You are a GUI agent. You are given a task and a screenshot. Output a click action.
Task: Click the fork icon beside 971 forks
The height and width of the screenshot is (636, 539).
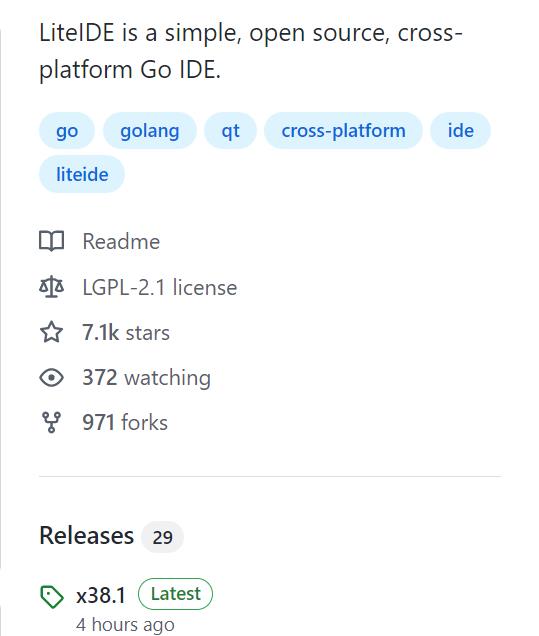point(52,423)
